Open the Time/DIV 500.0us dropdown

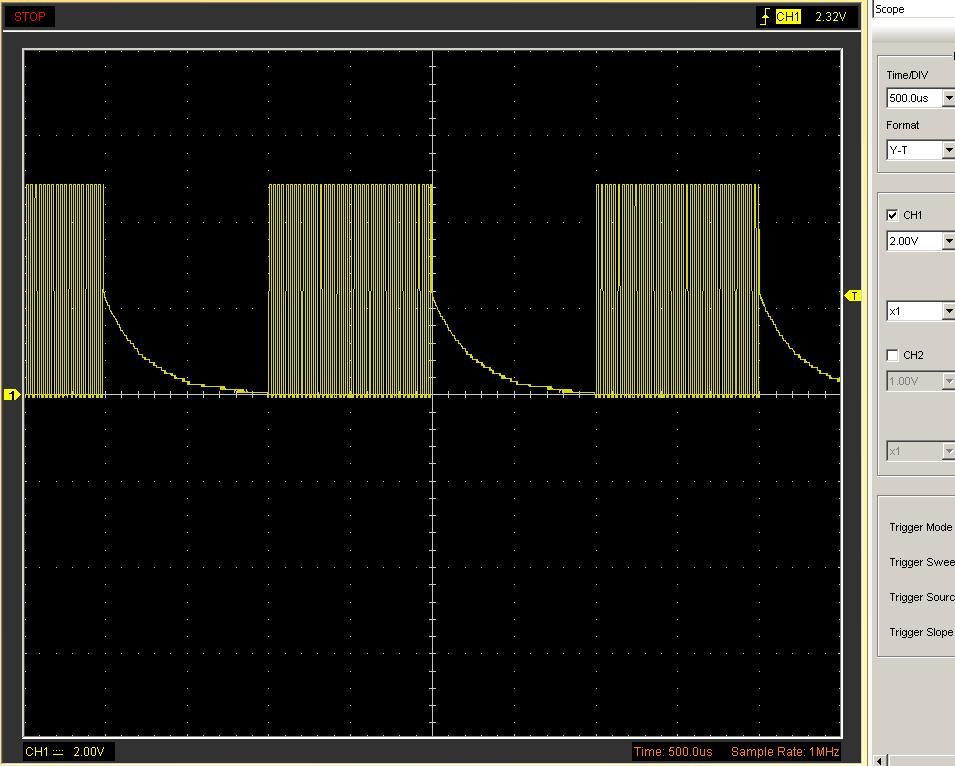point(948,98)
